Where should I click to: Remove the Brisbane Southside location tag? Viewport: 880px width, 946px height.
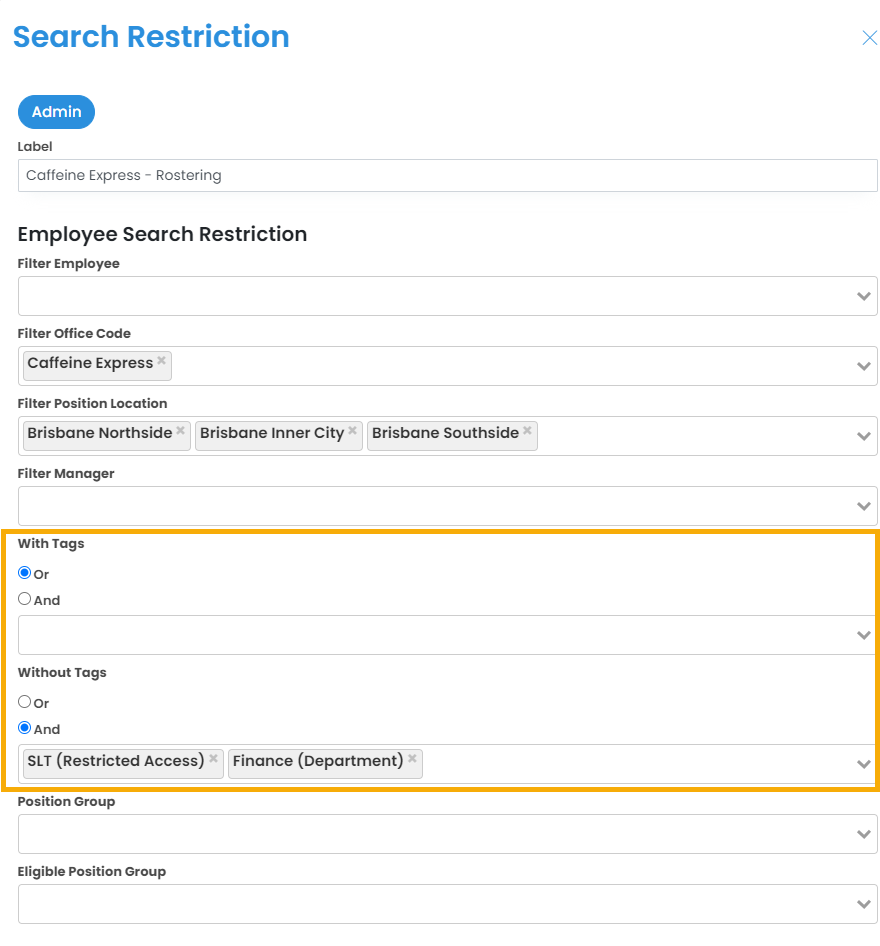(x=527, y=431)
